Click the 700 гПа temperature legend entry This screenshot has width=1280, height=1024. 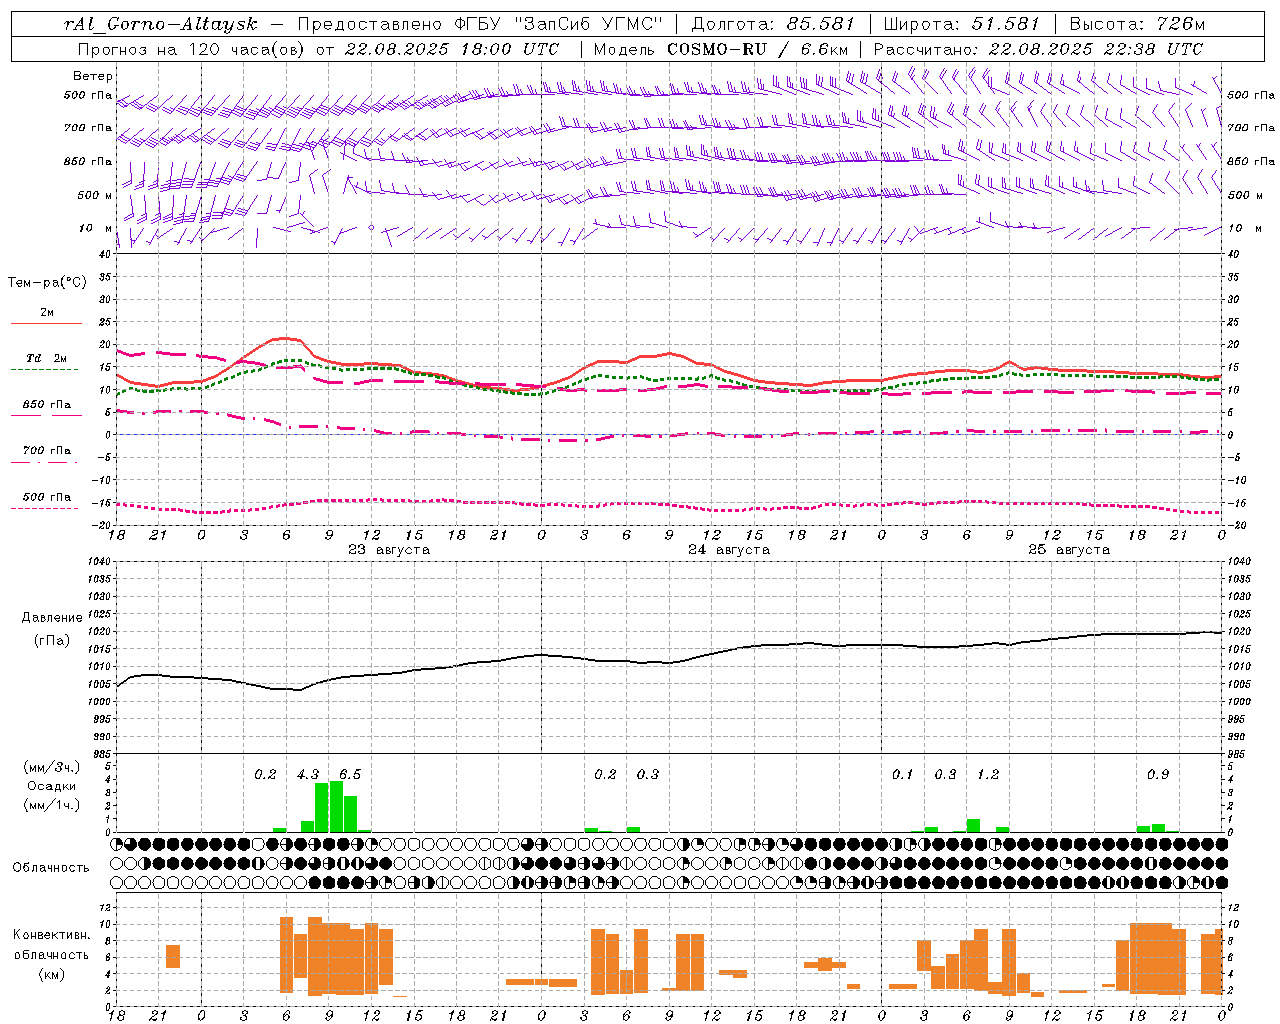click(47, 451)
